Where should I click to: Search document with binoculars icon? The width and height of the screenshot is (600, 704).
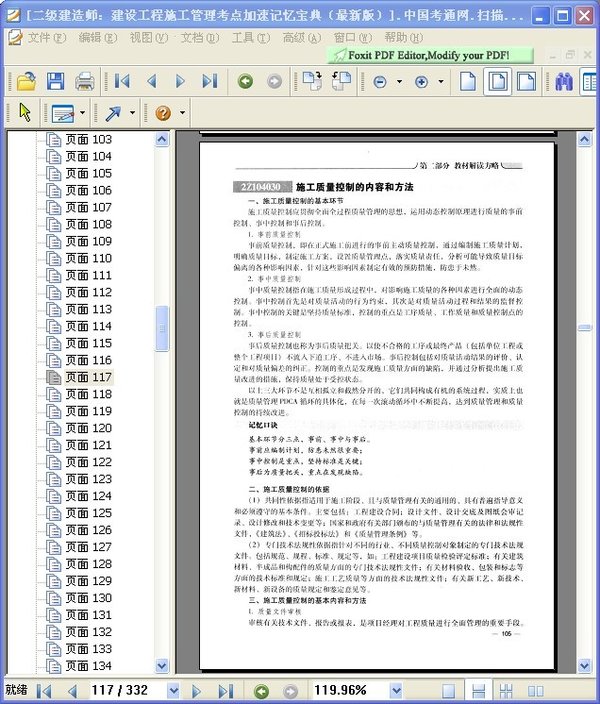564,82
